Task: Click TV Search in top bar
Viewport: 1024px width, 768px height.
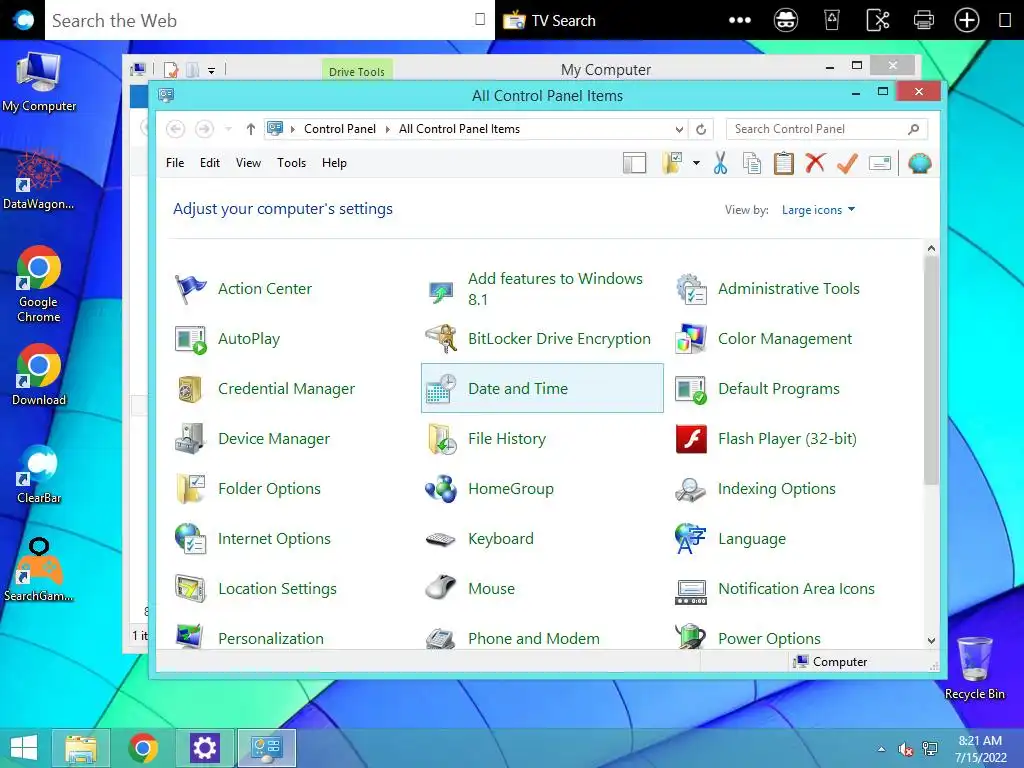Action: tap(549, 21)
